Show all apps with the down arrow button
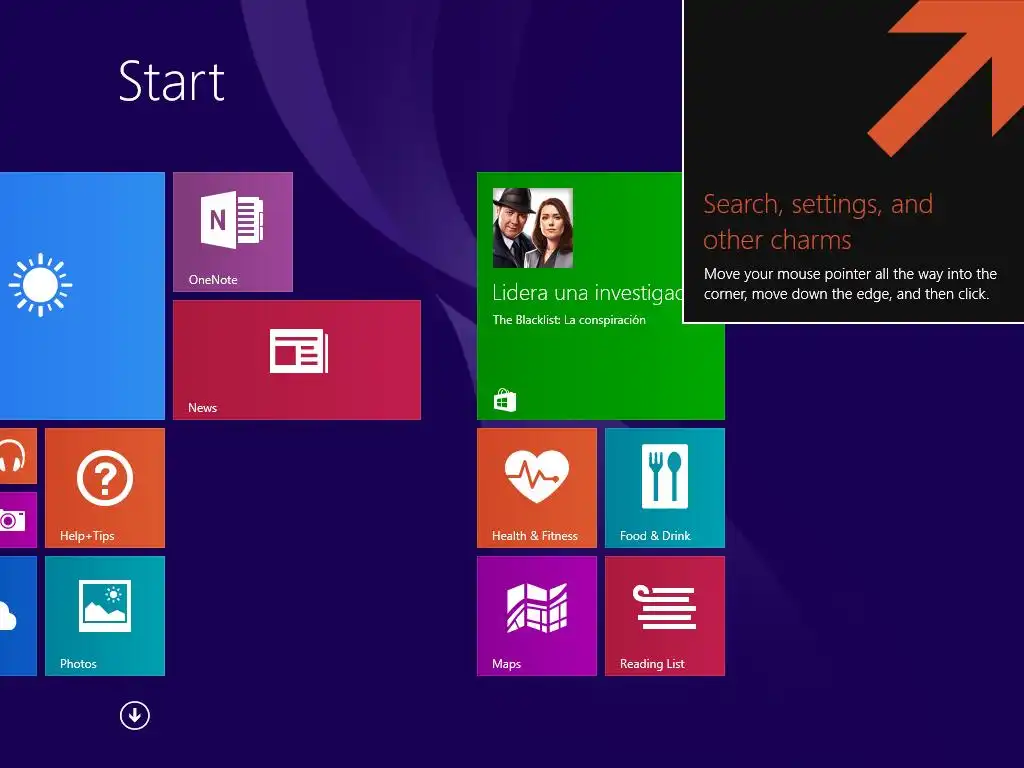 pos(135,715)
